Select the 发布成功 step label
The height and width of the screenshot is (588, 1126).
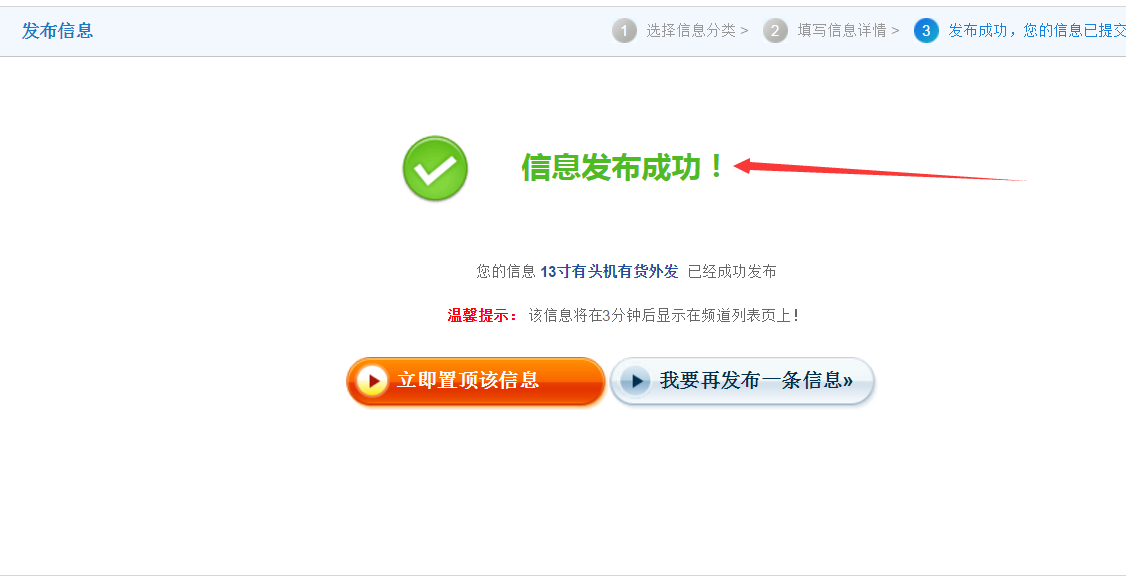click(977, 31)
